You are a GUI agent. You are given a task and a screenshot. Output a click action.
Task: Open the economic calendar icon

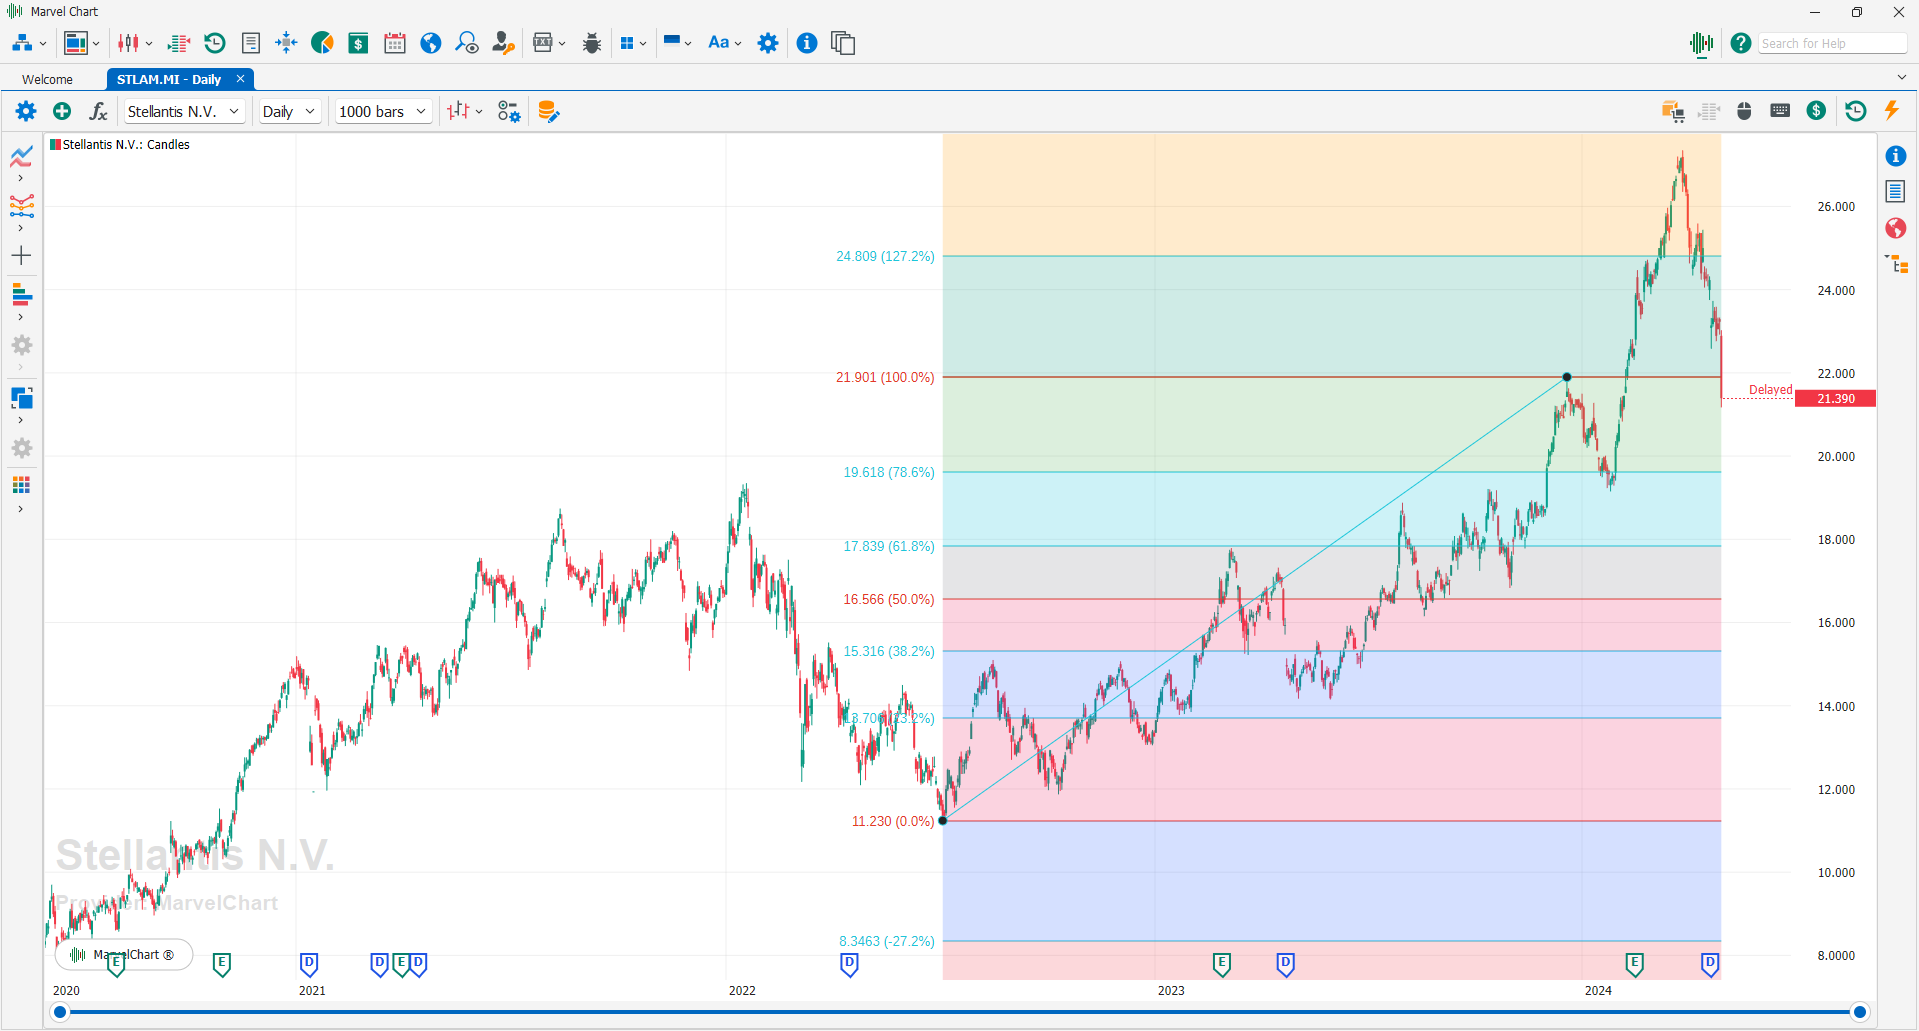pyautogui.click(x=395, y=43)
